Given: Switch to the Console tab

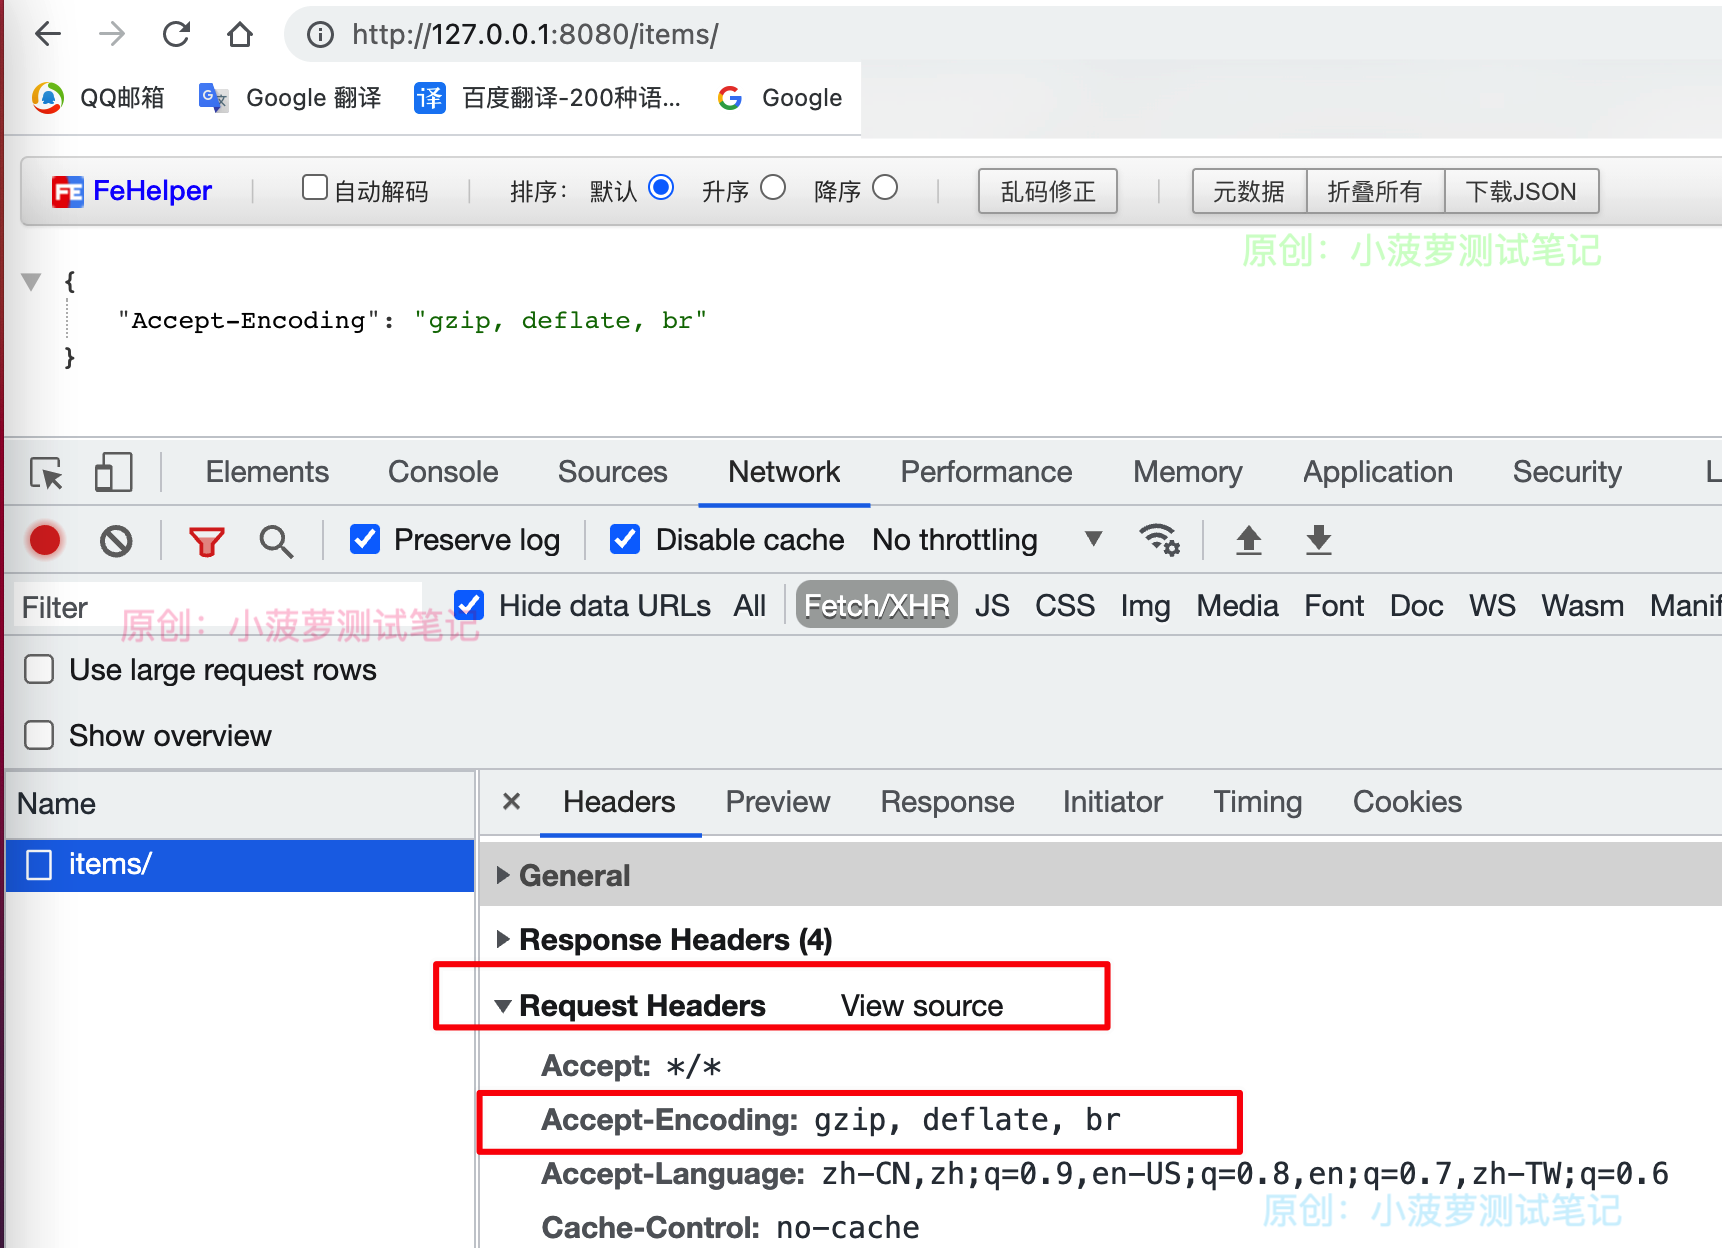Looking at the screenshot, I should point(443,472).
